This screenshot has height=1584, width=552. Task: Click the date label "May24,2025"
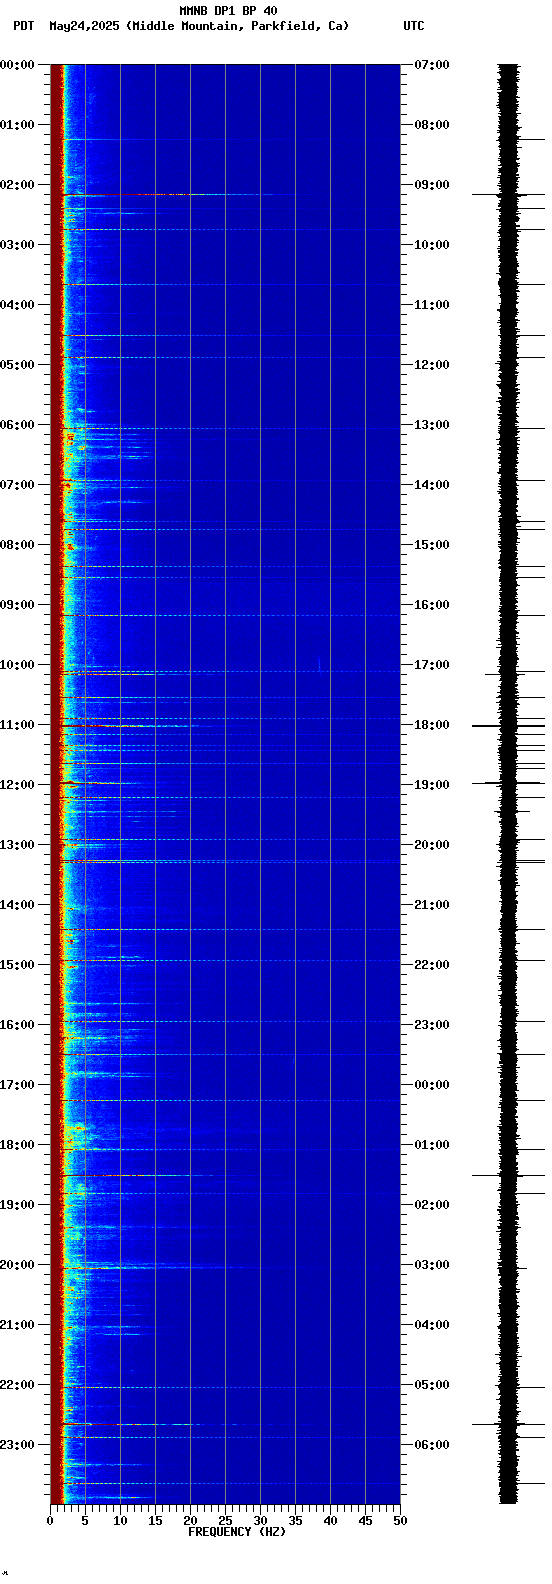85,26
